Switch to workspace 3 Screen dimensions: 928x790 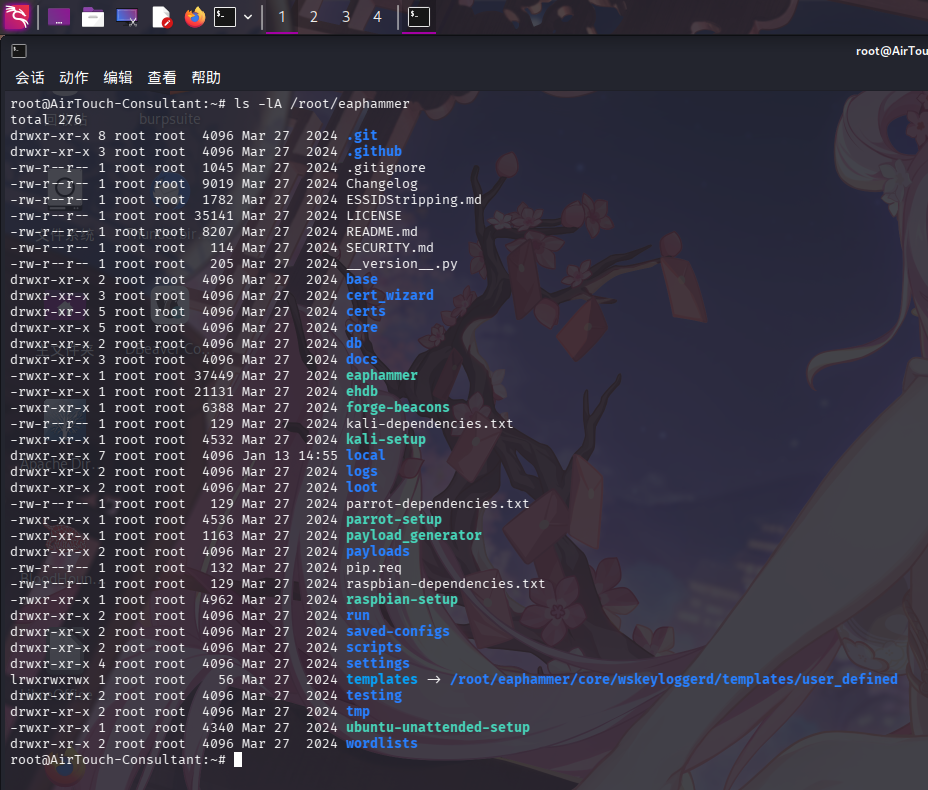pyautogui.click(x=346, y=17)
